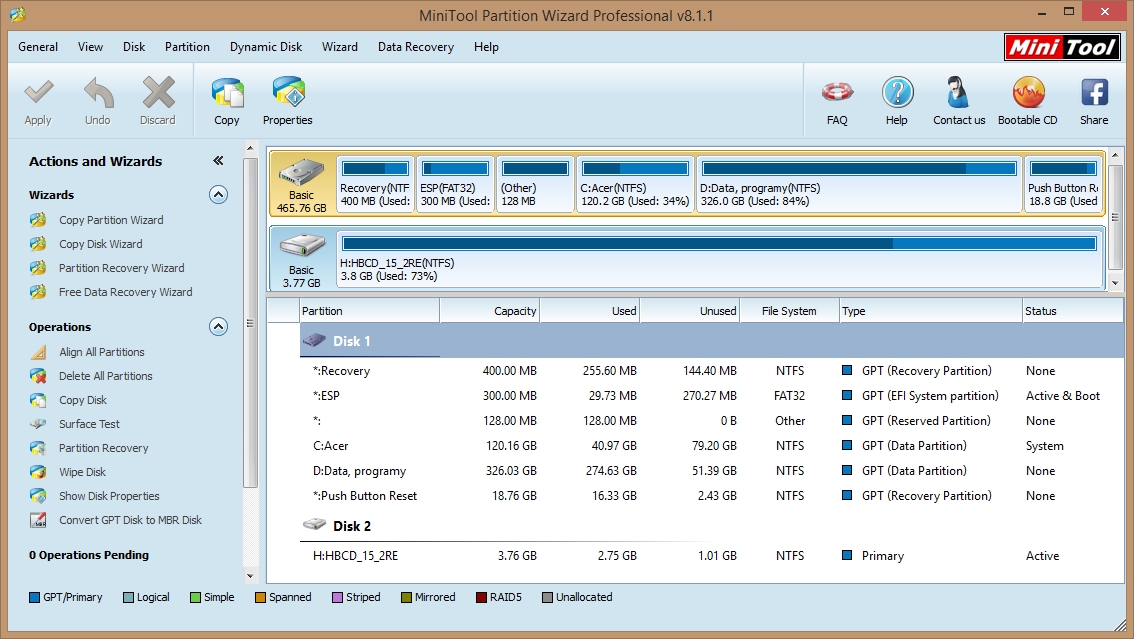Open the Dynamic Disk menu
Screen dimensions: 1134x639
(x=266, y=47)
